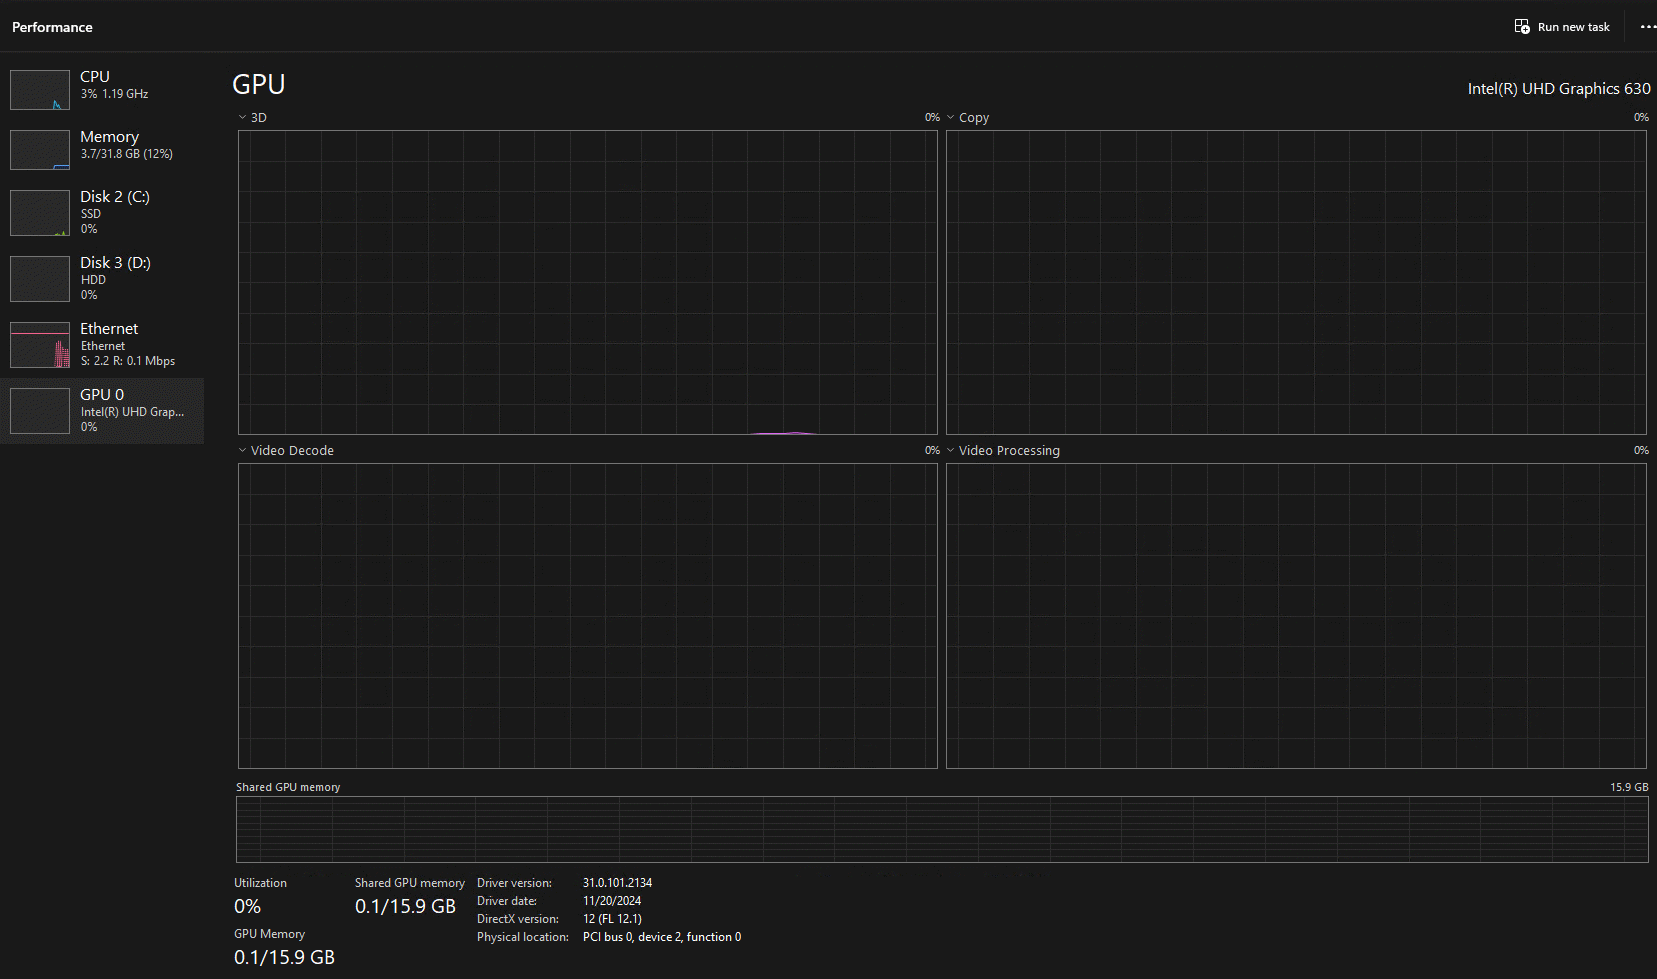
Task: Select the Memory usage thumbnail graph
Action: pyautogui.click(x=40, y=150)
